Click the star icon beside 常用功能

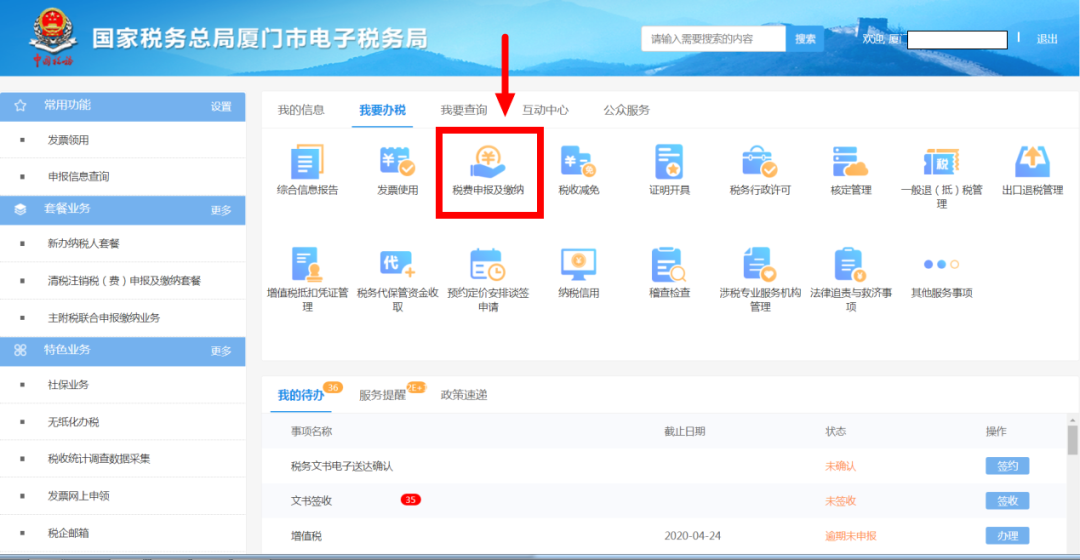coord(20,105)
